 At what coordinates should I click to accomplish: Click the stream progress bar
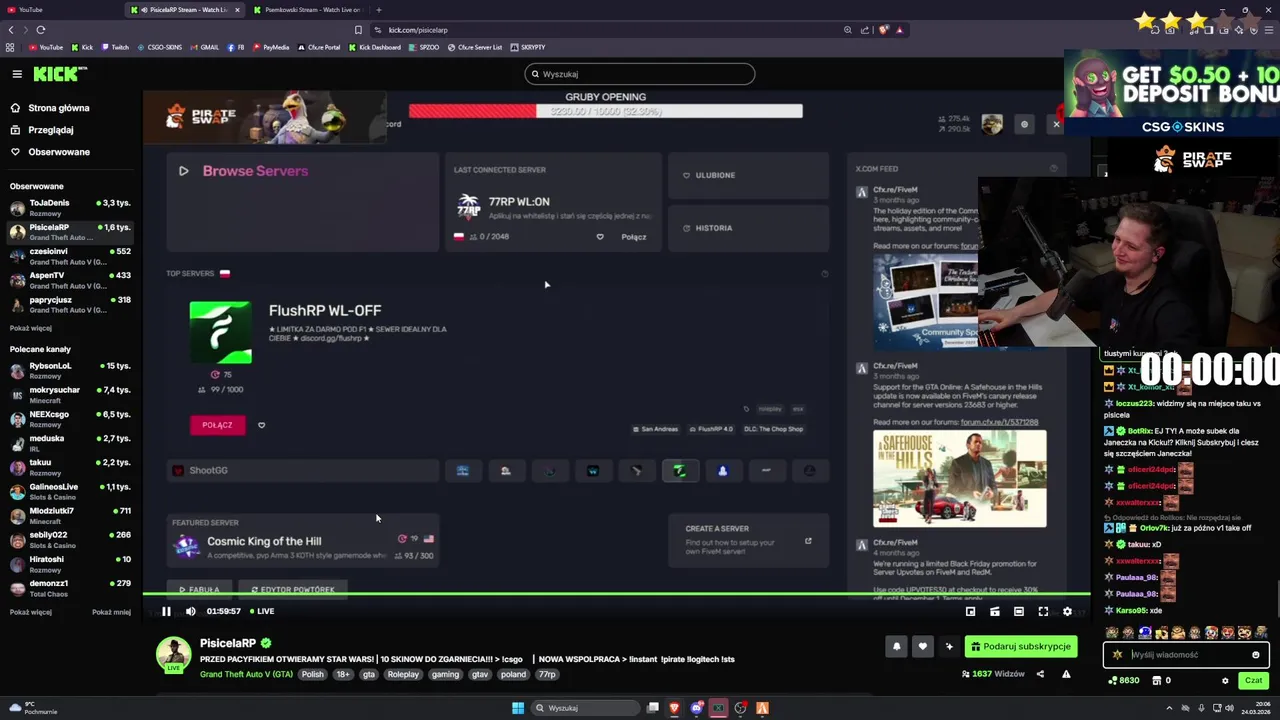(x=616, y=596)
